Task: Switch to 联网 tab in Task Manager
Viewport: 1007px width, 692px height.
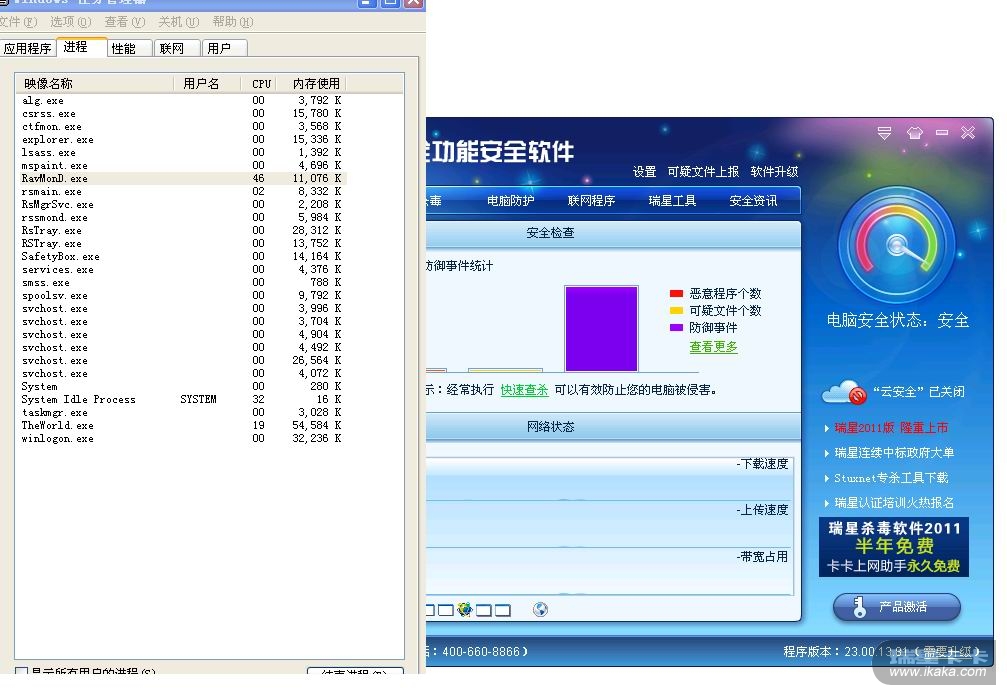Action: [x=177, y=48]
